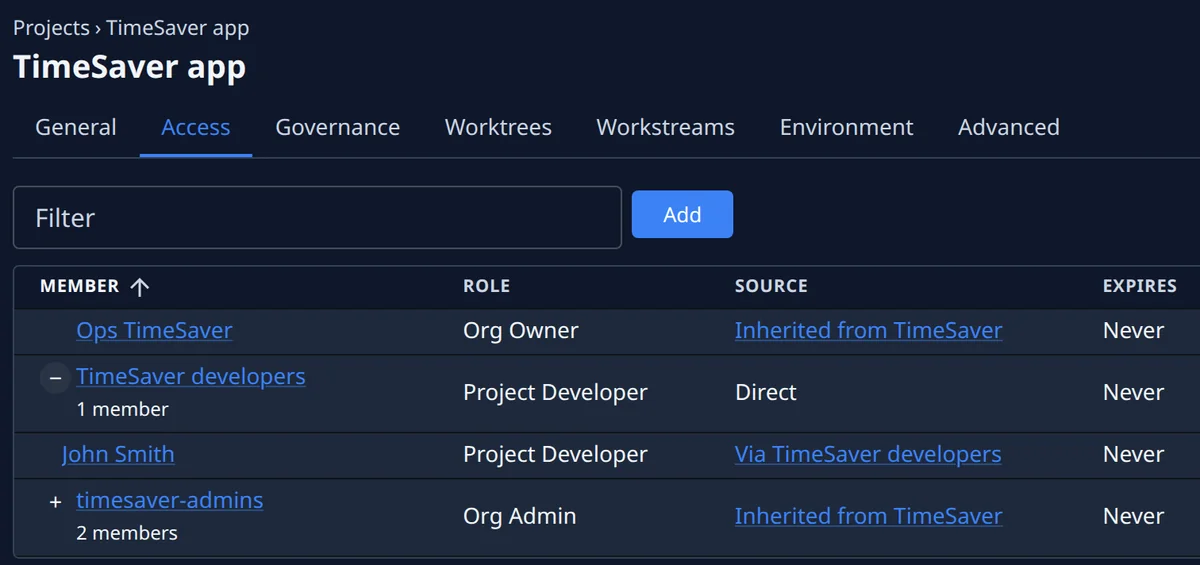
Task: Click the Never expiry for timesaver-admins
Action: coord(1133,516)
